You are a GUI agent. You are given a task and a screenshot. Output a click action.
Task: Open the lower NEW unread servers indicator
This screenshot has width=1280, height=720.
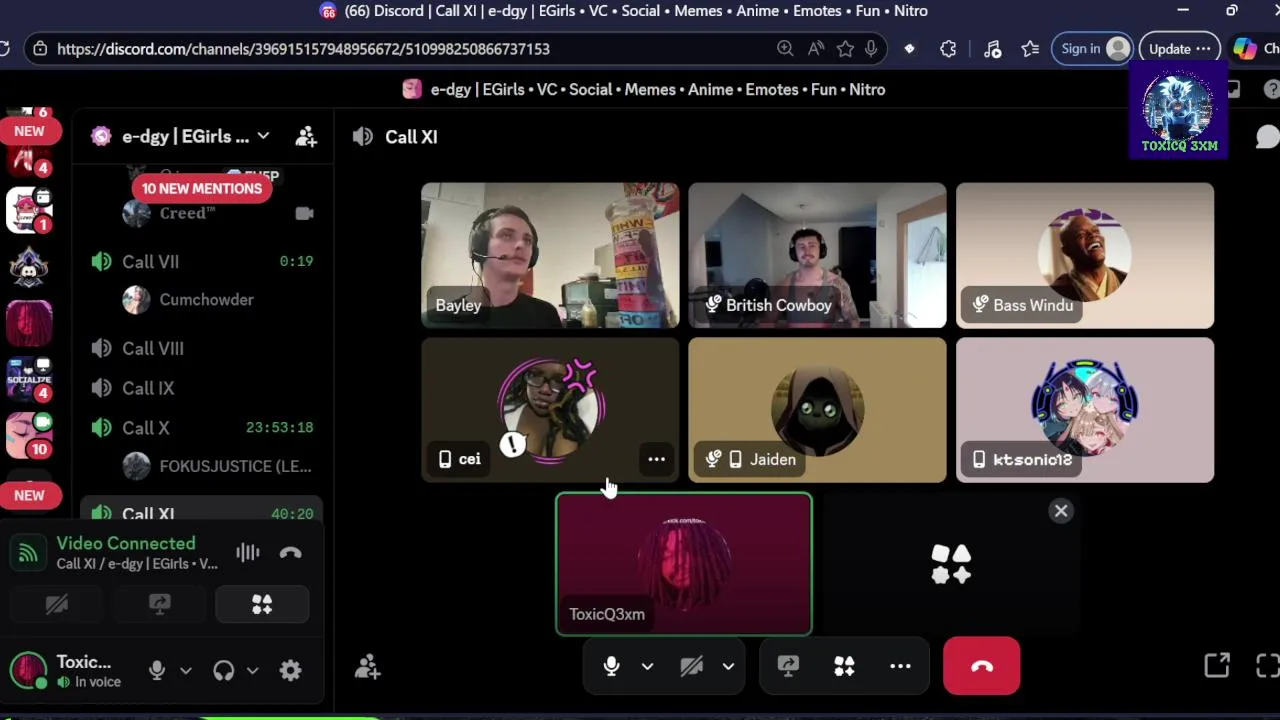pyautogui.click(x=29, y=495)
